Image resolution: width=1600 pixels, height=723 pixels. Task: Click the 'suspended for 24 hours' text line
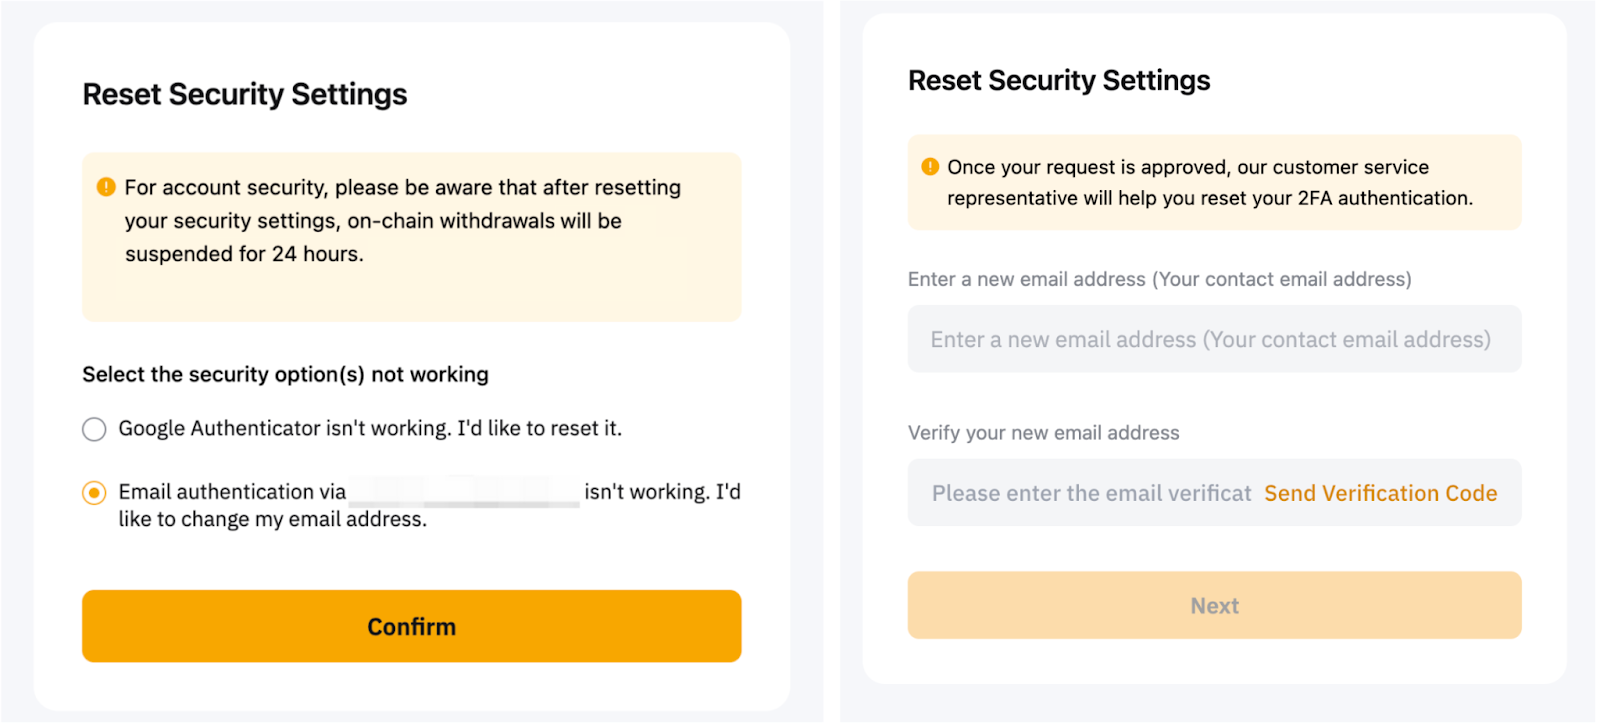click(244, 254)
